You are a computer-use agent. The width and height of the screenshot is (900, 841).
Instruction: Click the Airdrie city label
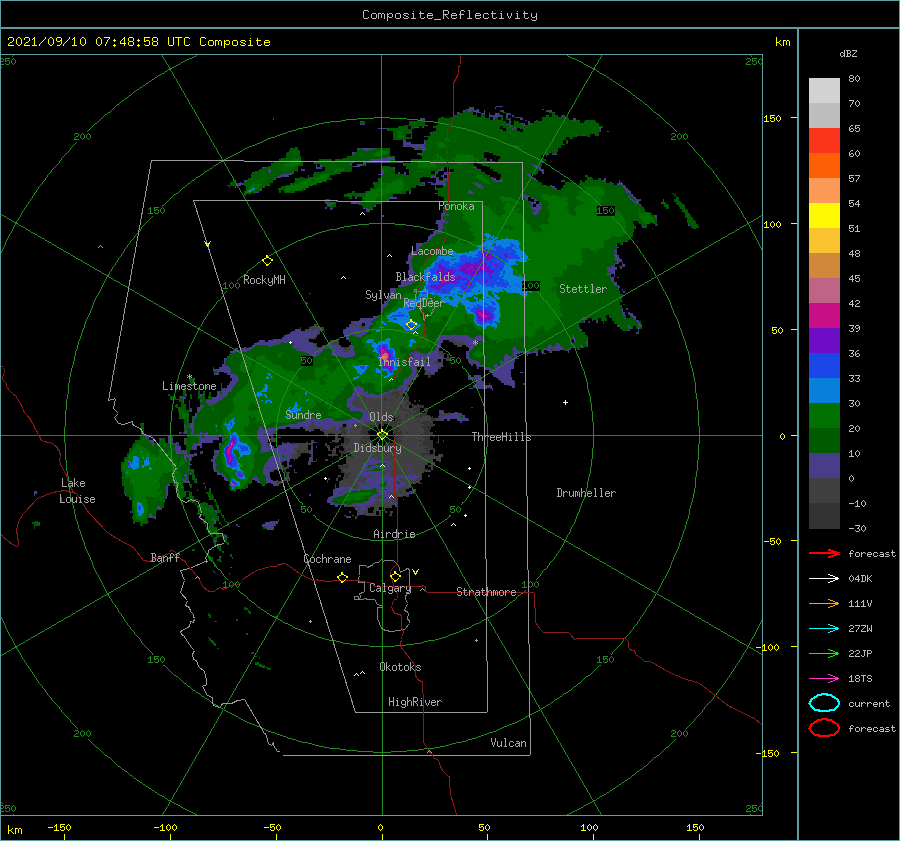pos(394,534)
